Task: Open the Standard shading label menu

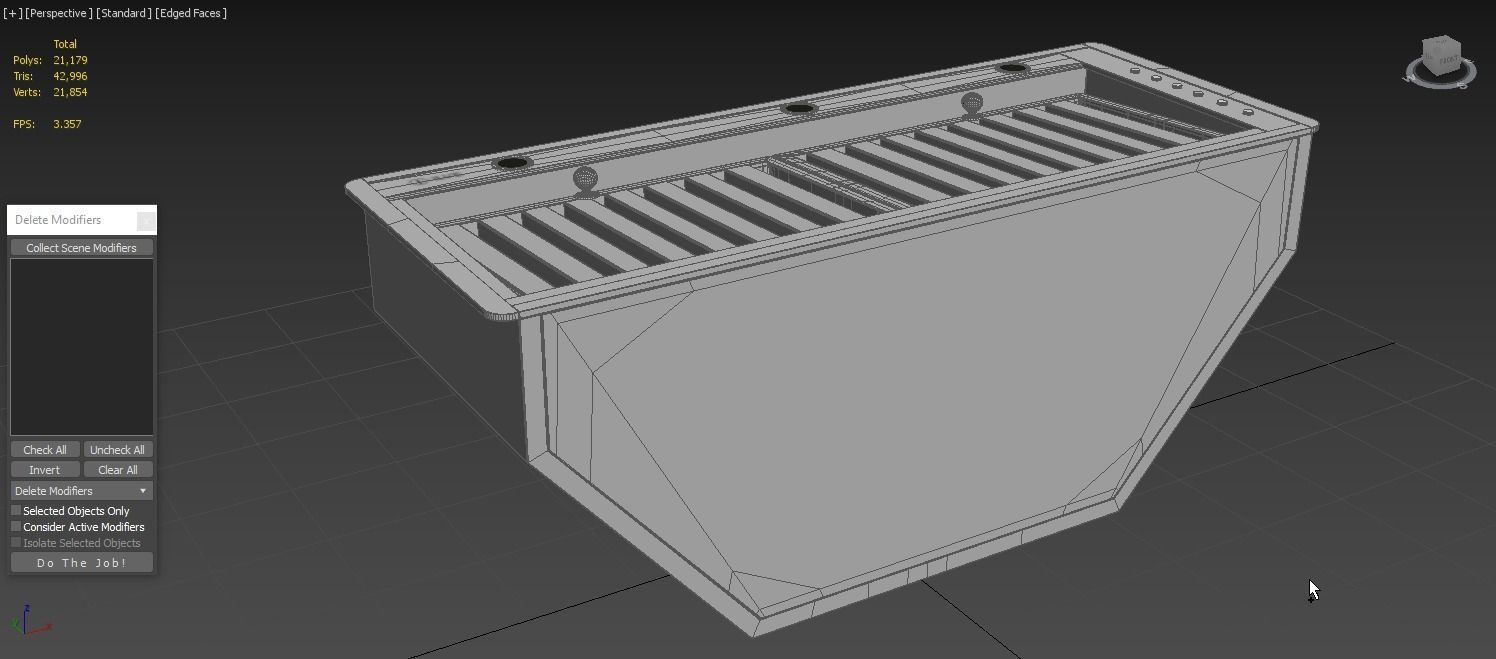Action: [124, 13]
